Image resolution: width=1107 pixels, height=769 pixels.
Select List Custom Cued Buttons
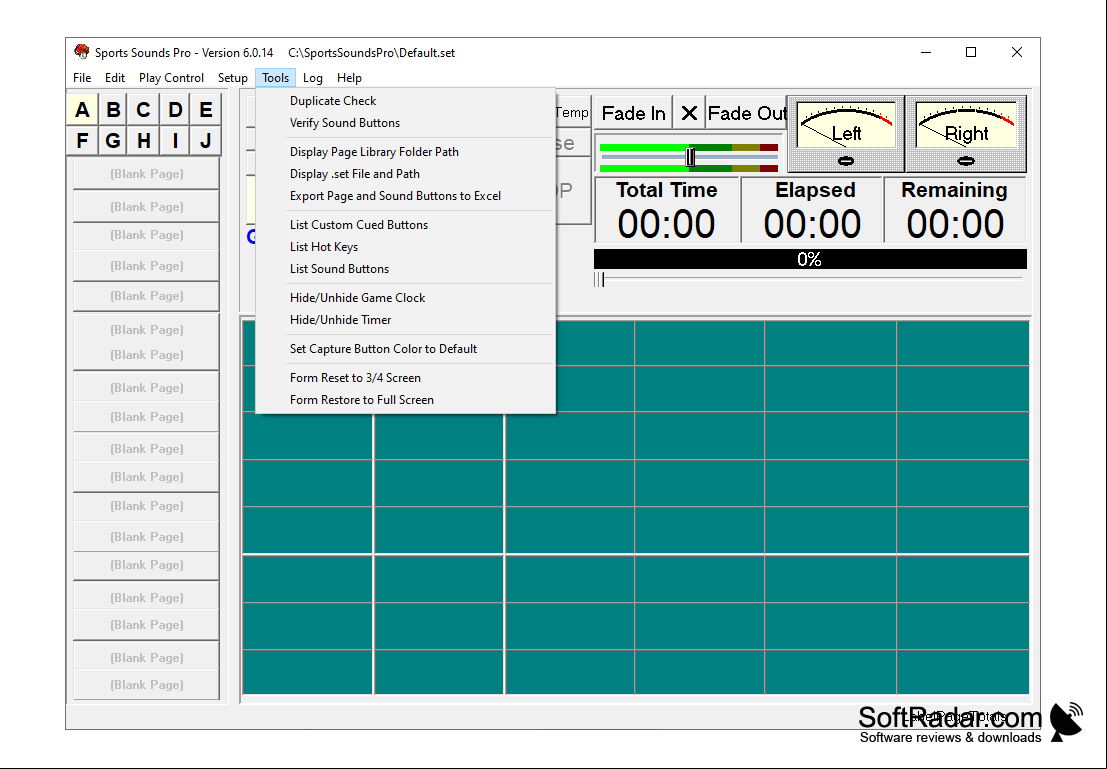(405, 225)
